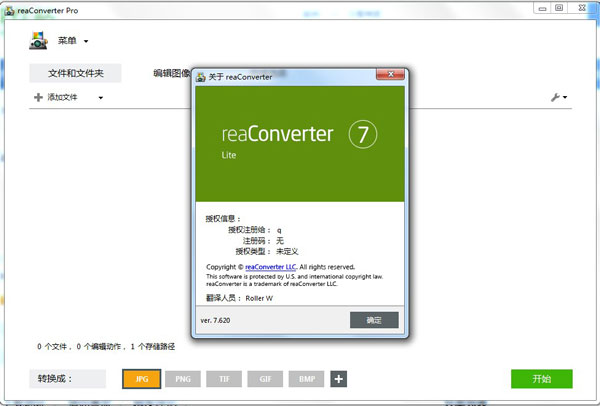Click the 授权类型 未定义 text
Screen dimensions: 600x406
click(267, 251)
